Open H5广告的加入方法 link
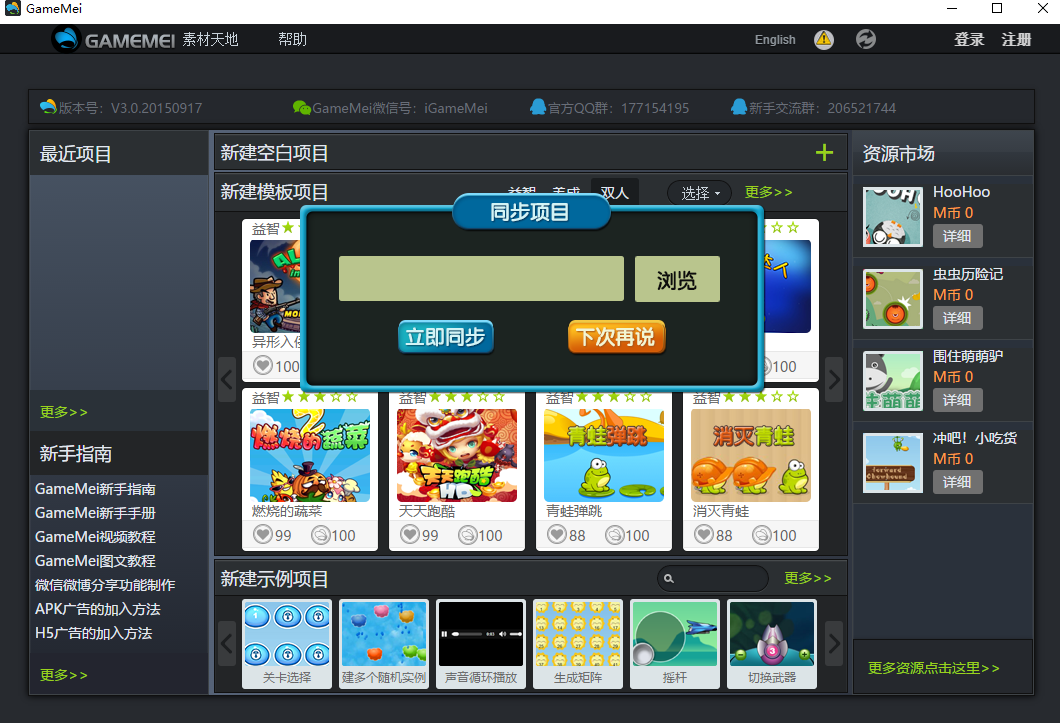 93,633
